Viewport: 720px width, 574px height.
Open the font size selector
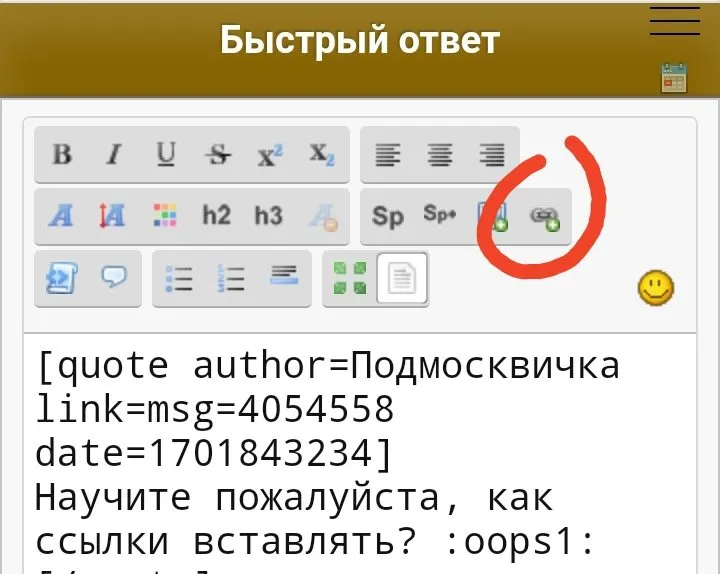[113, 215]
